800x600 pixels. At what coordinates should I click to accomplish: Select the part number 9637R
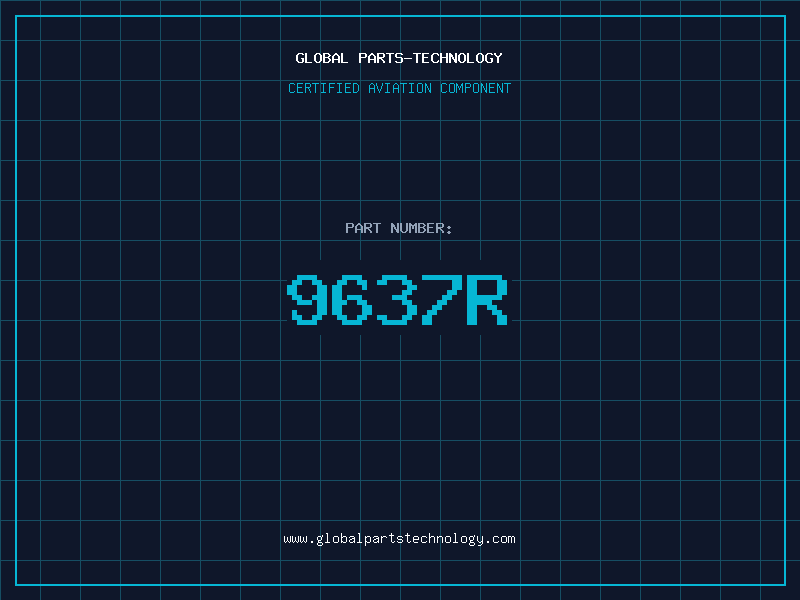coord(397,300)
